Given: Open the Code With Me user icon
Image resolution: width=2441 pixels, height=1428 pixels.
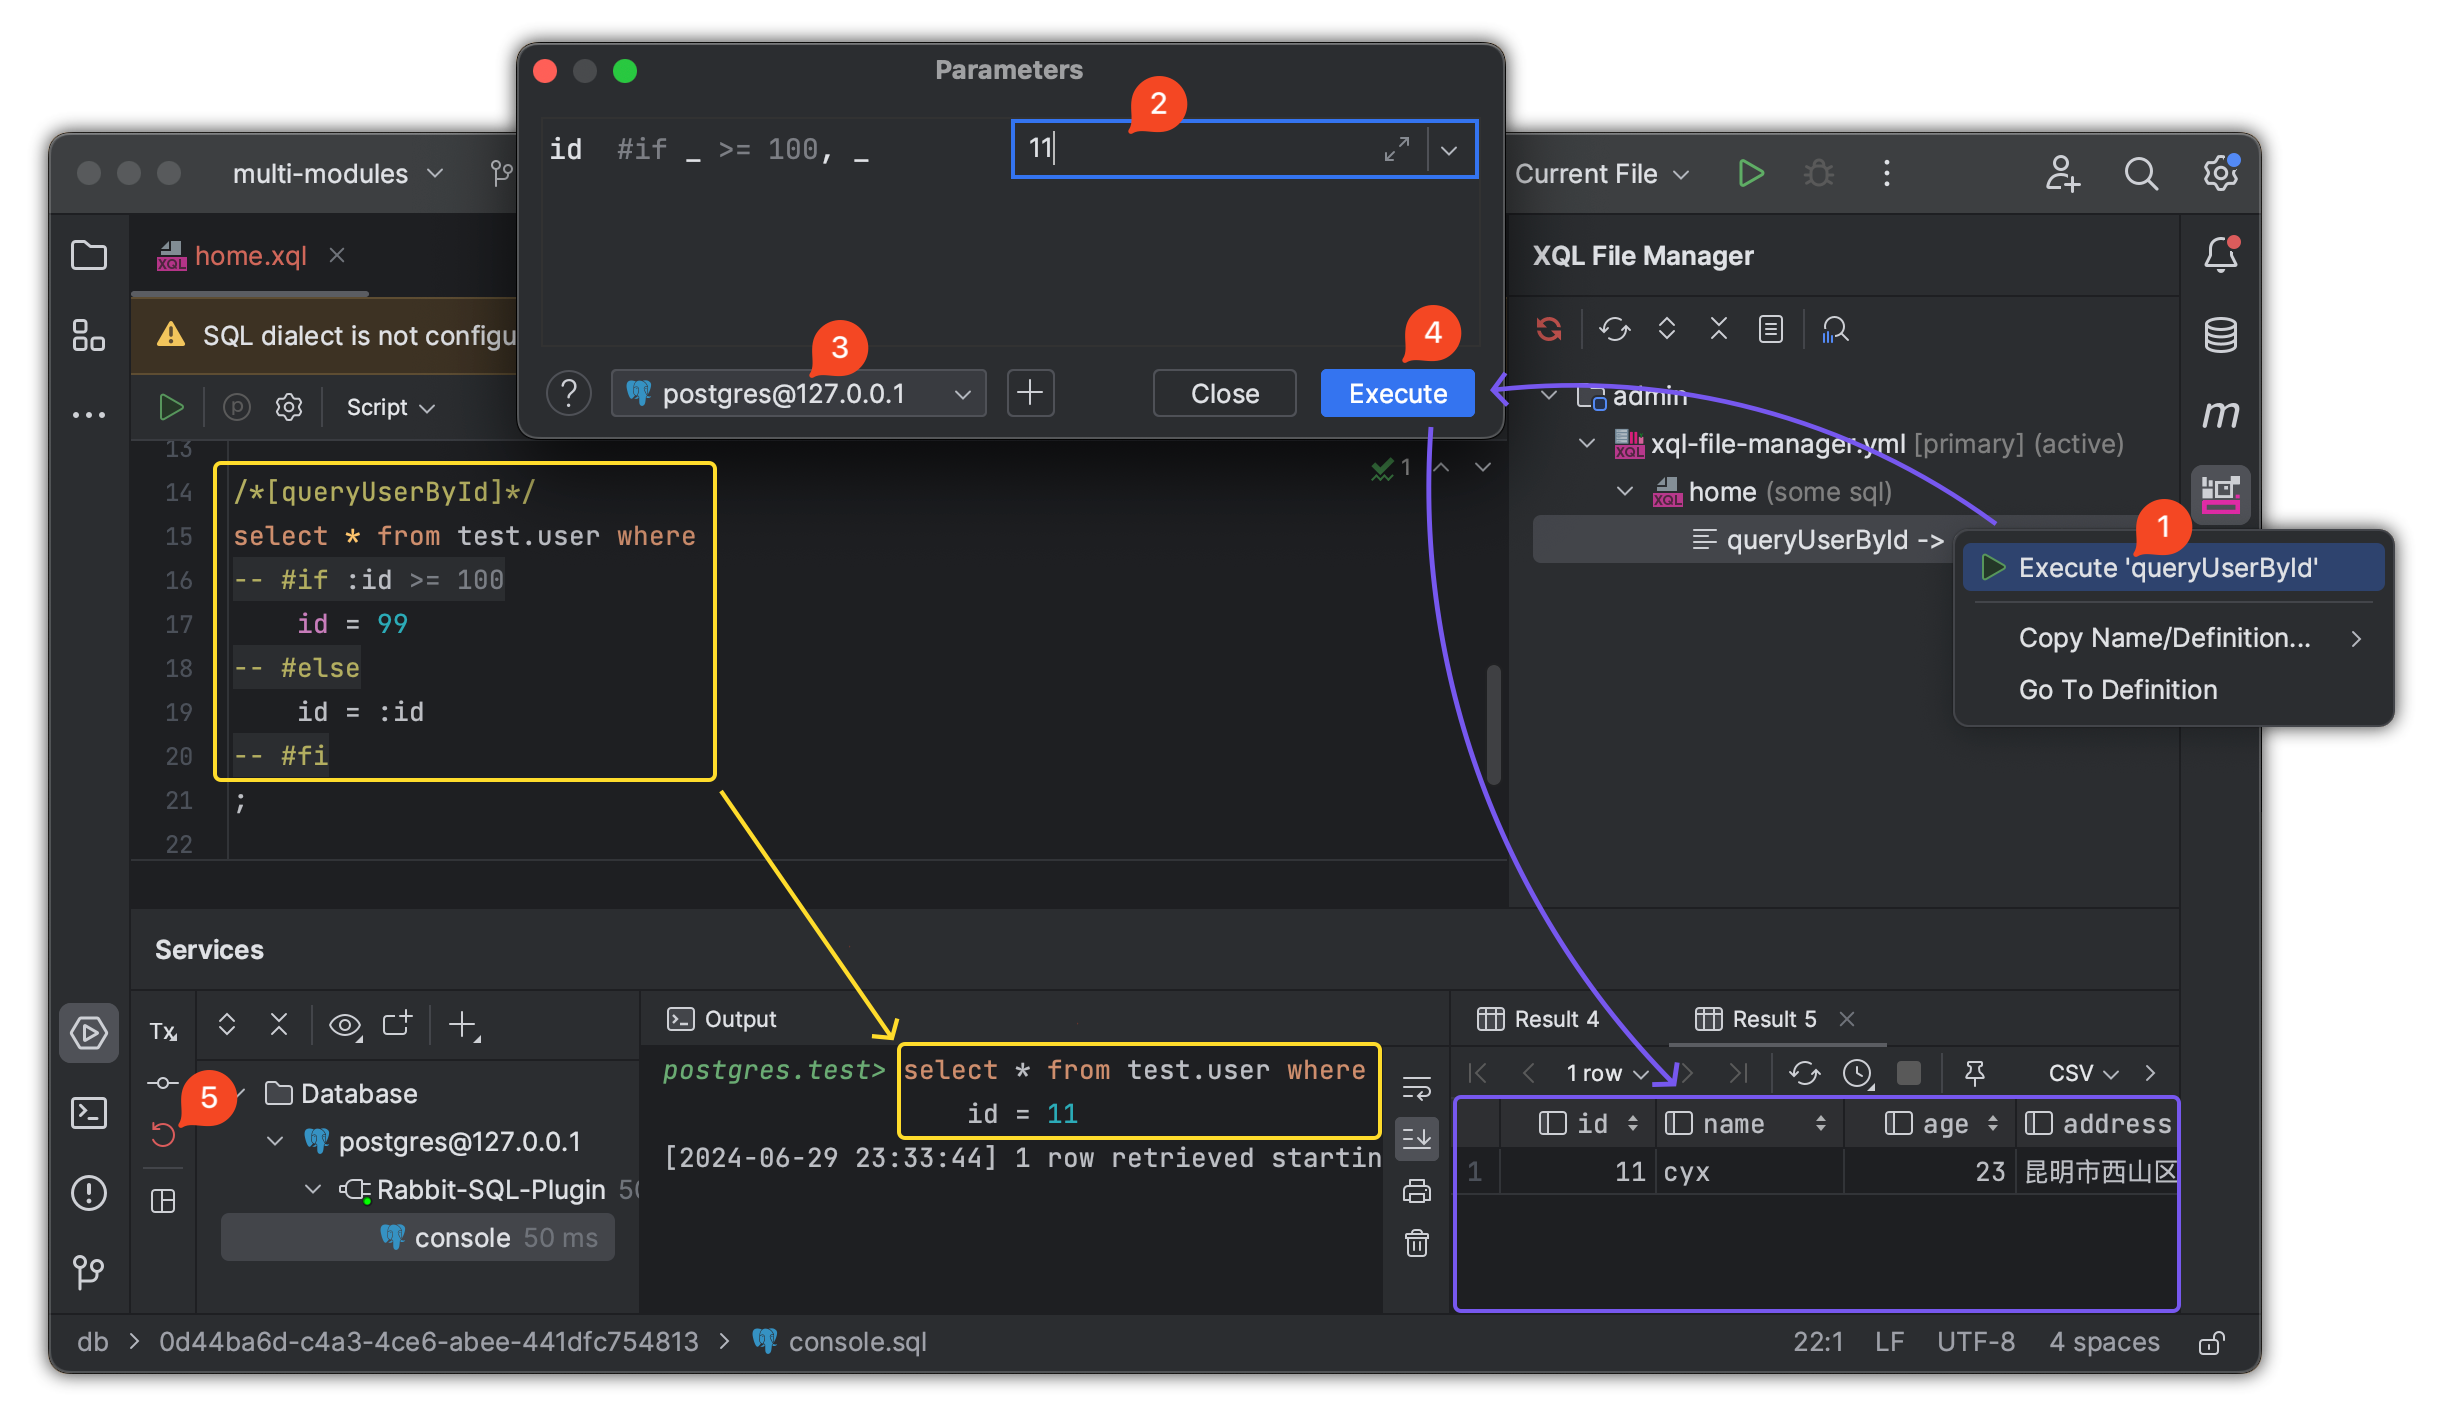Looking at the screenshot, I should click(2061, 173).
